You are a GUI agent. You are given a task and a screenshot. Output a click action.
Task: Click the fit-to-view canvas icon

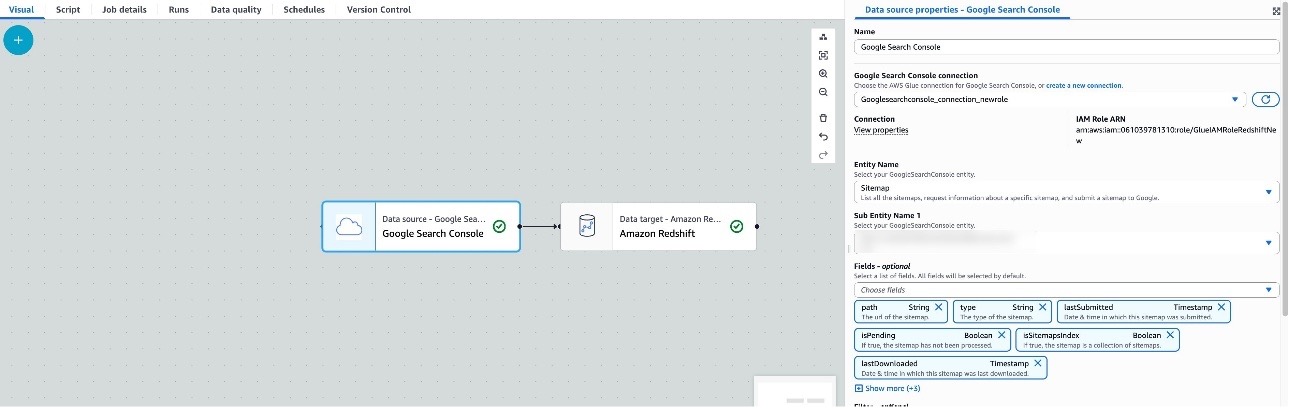point(823,55)
